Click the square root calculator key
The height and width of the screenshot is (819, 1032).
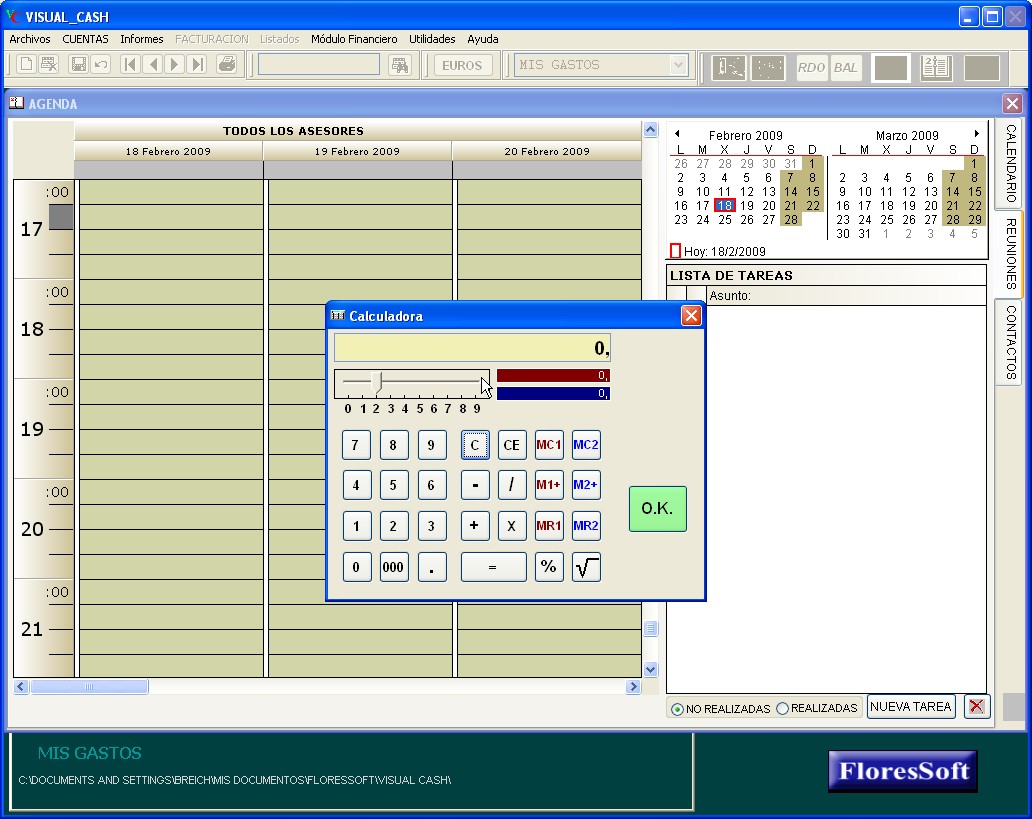(586, 567)
